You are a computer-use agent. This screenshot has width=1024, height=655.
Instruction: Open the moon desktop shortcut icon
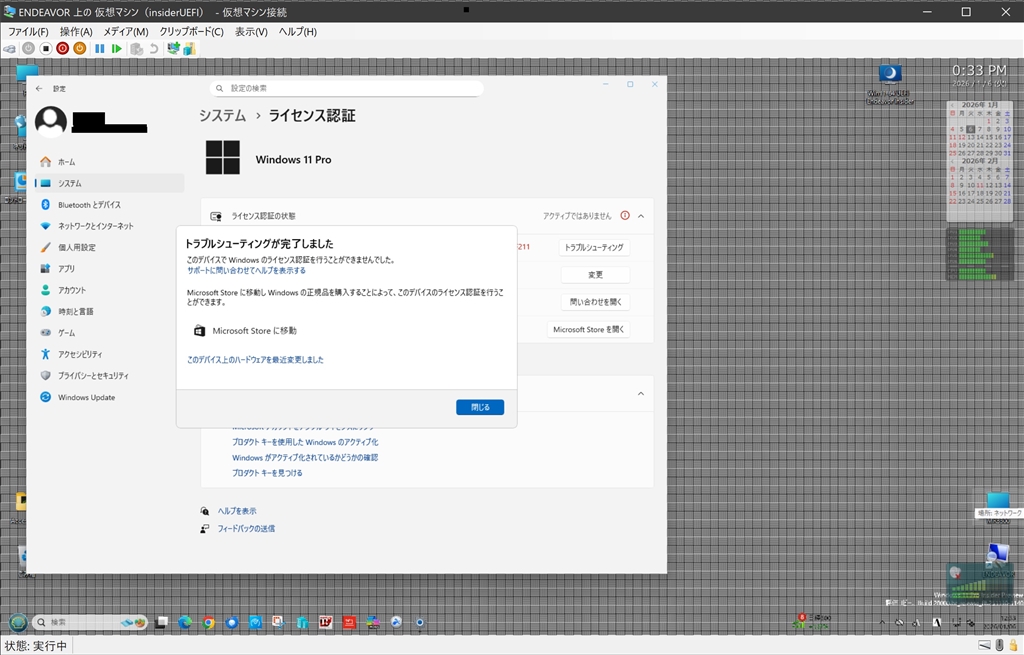coord(890,74)
